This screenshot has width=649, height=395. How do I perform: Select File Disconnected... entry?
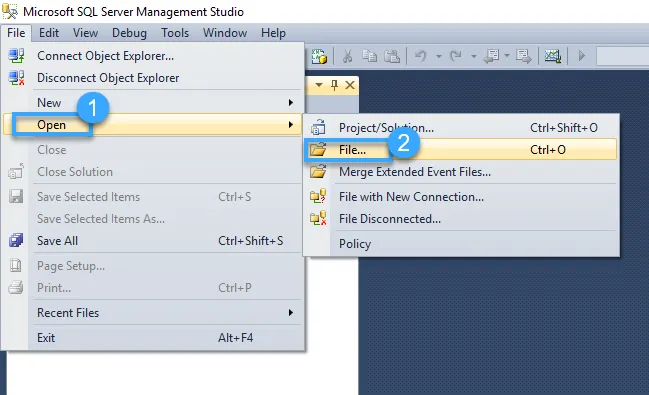point(462,218)
